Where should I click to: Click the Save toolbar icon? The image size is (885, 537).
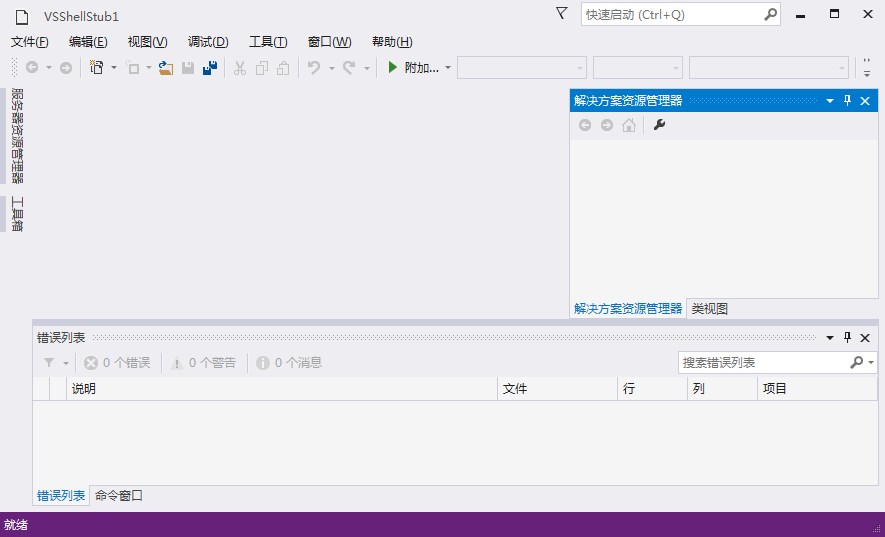coord(188,68)
